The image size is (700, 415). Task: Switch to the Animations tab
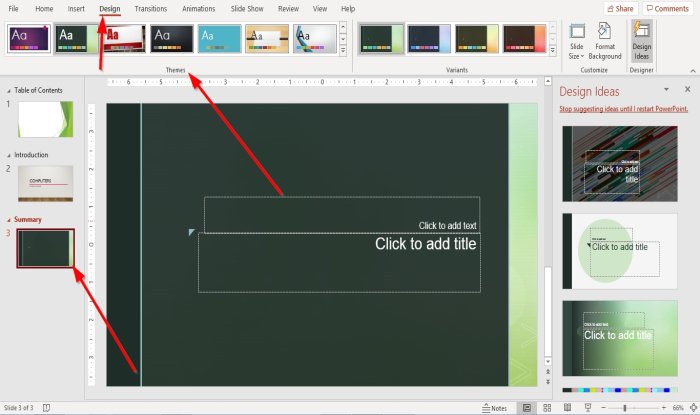pyautogui.click(x=199, y=8)
